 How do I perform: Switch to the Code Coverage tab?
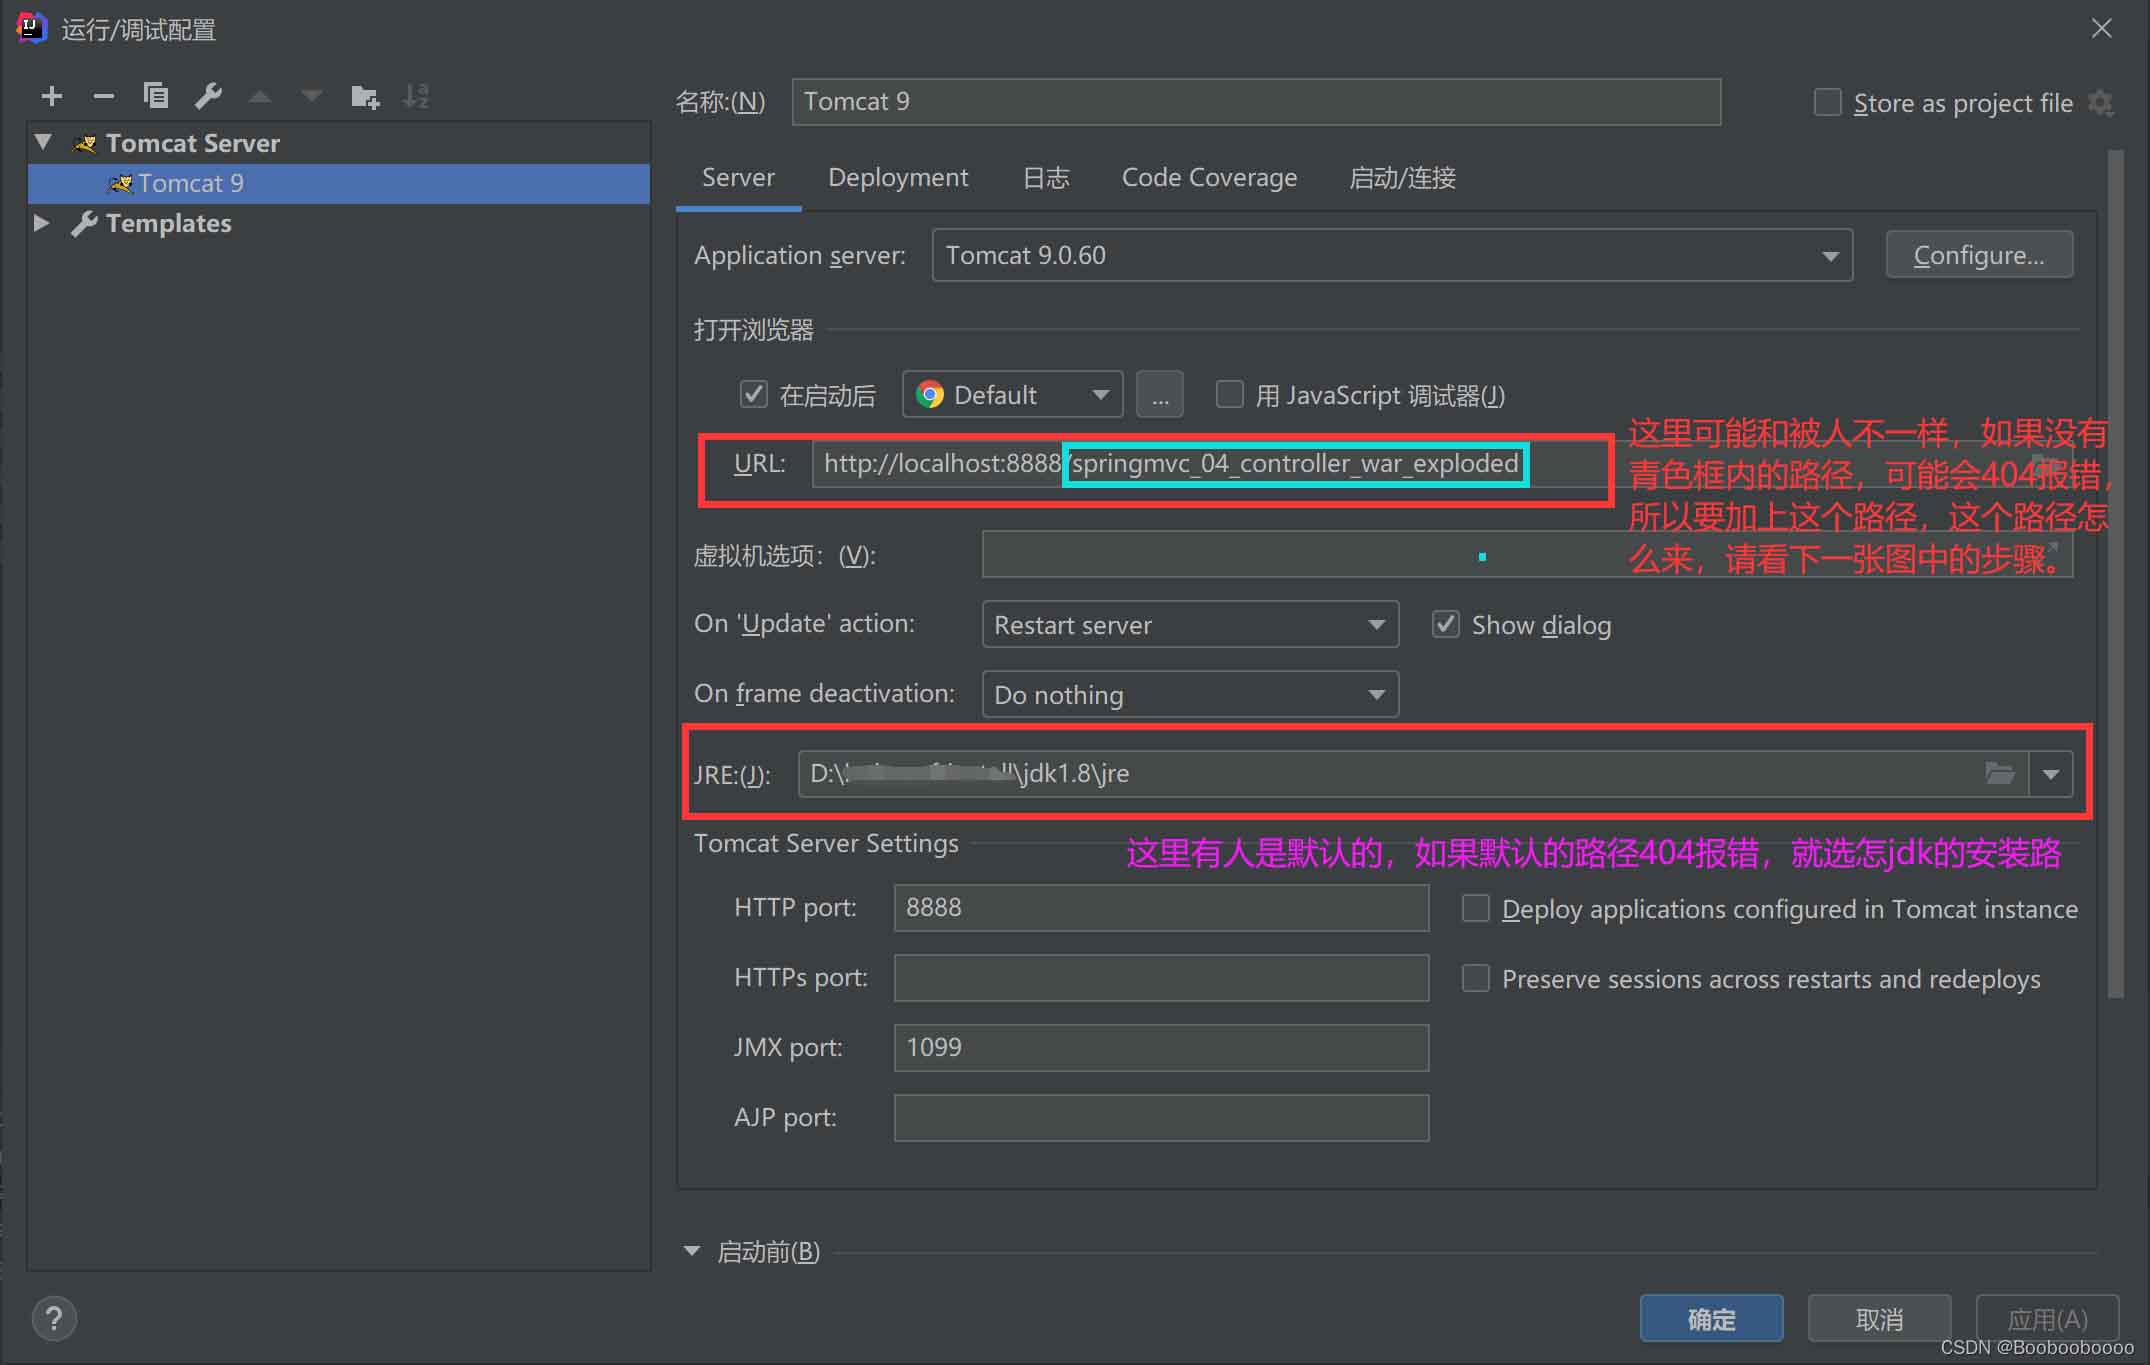[1209, 178]
